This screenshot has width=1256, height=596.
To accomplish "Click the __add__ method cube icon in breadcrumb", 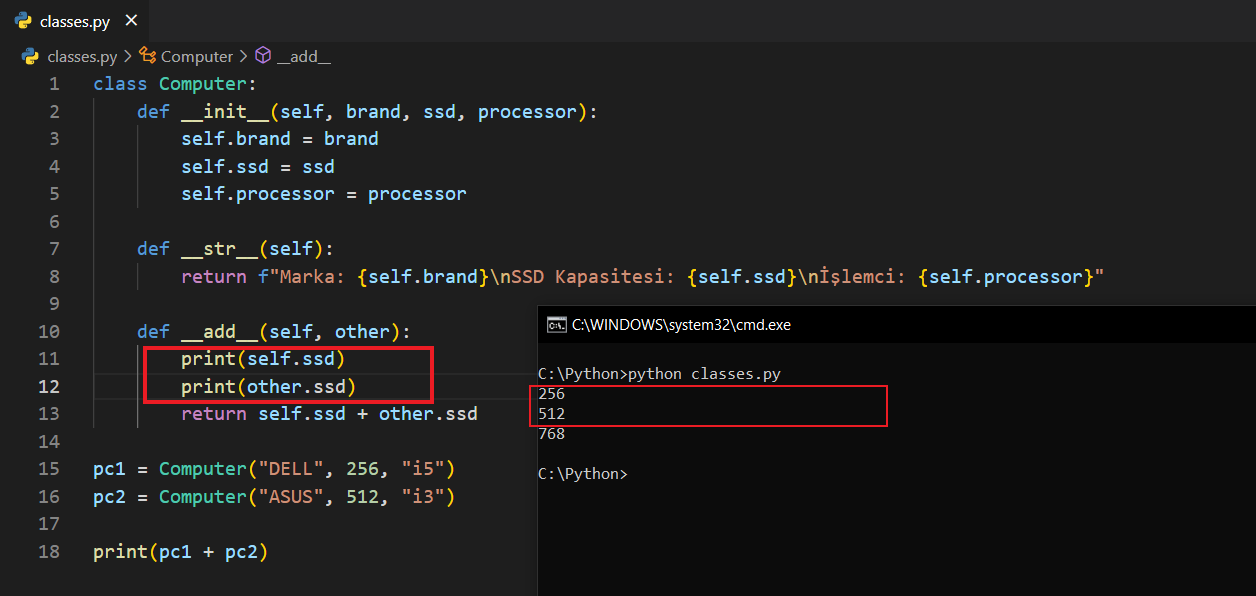I will (263, 56).
